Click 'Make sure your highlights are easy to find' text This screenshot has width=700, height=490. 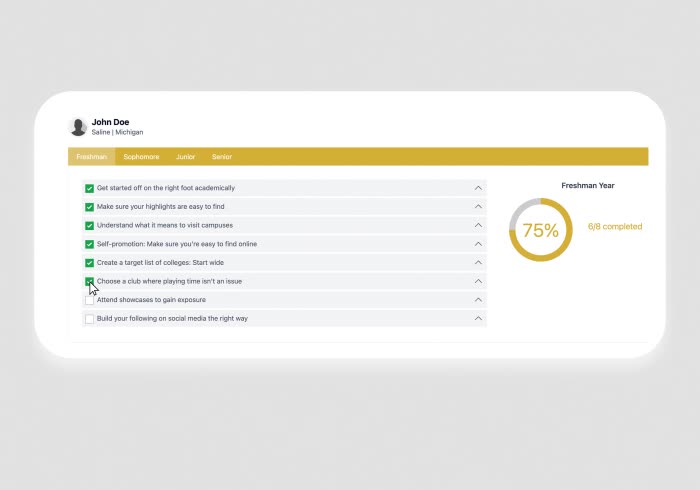coord(161,207)
